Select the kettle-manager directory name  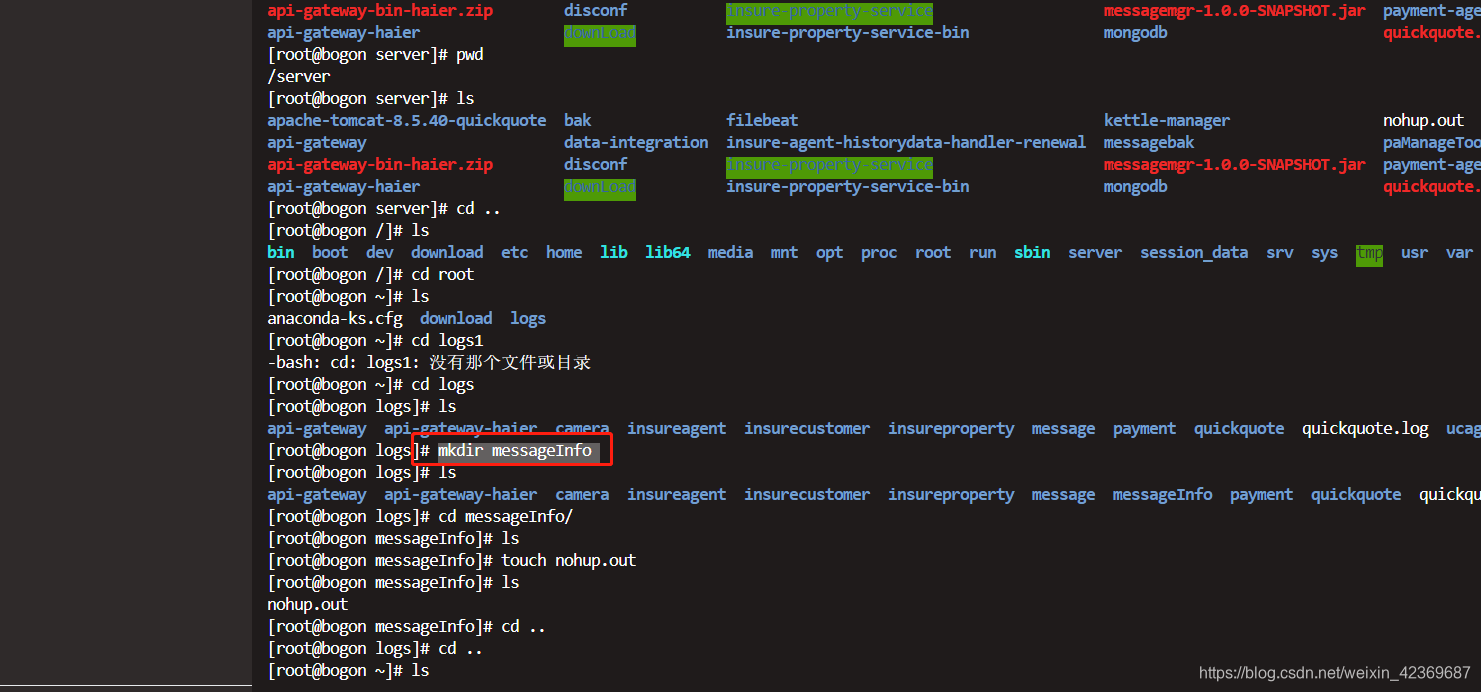(1166, 120)
